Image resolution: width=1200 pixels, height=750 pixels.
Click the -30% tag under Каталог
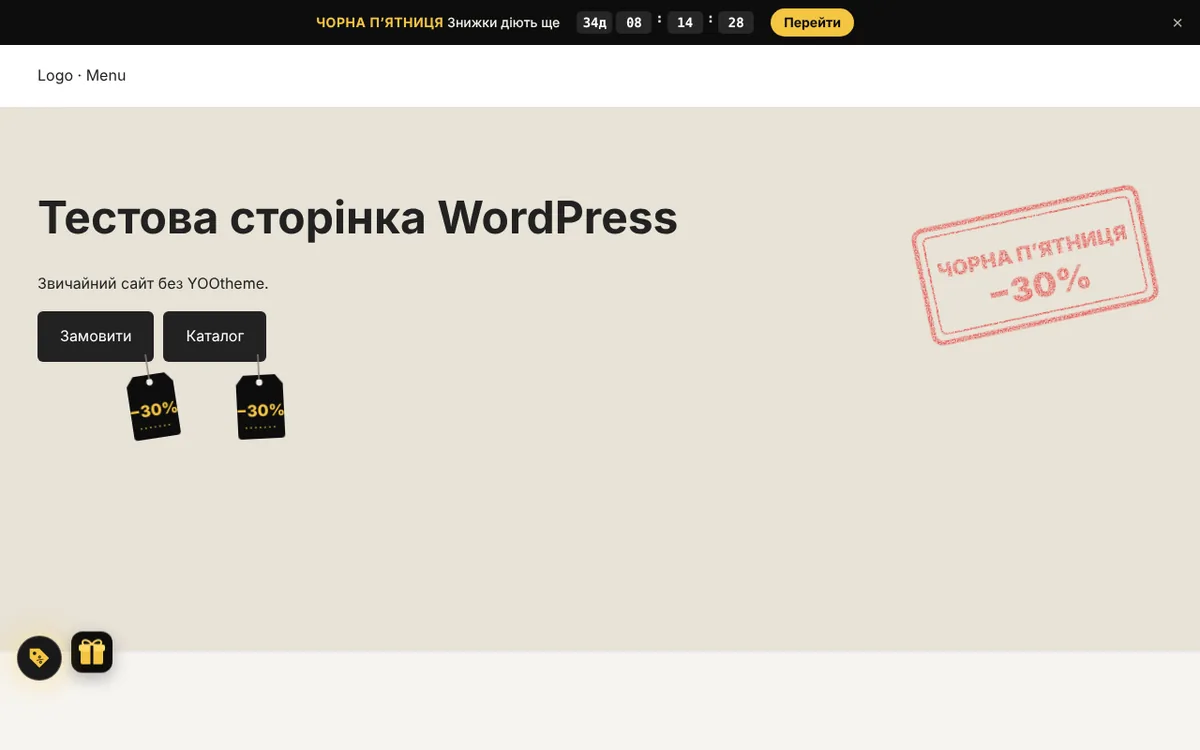click(261, 407)
